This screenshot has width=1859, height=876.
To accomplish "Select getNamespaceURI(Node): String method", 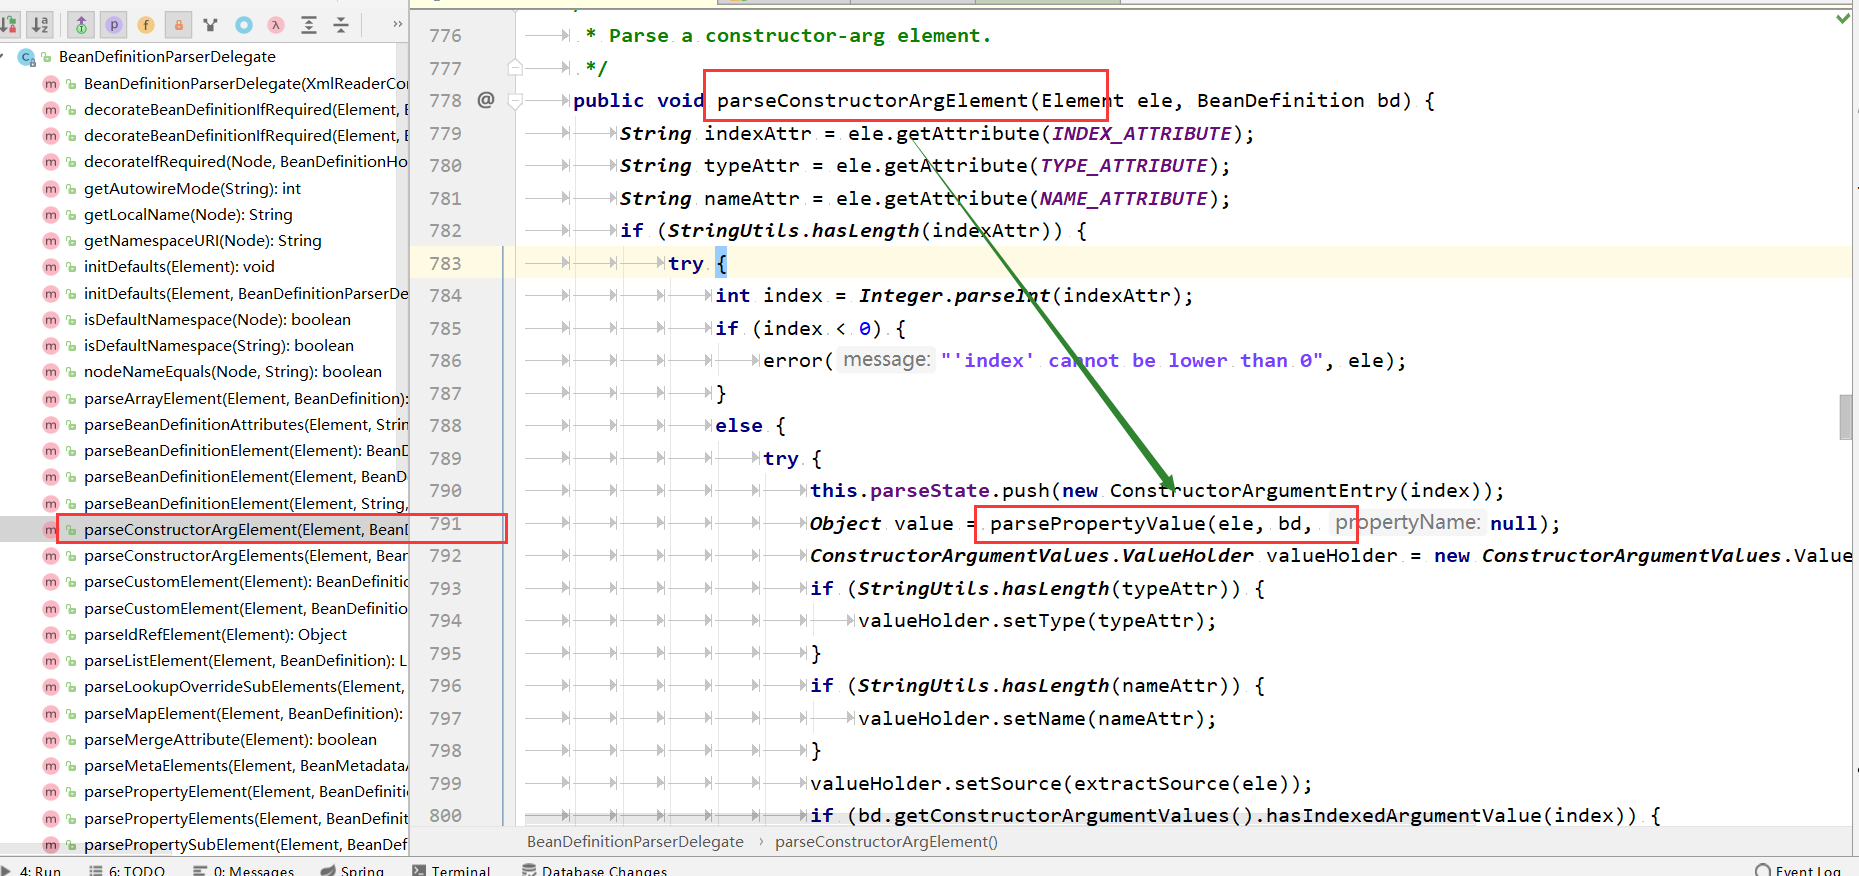I will coord(203,240).
